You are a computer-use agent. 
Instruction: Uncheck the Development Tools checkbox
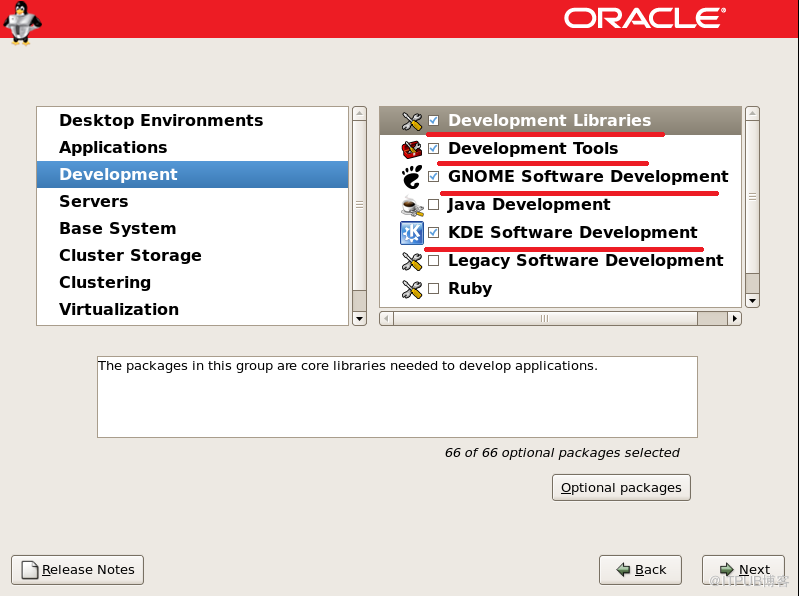pos(434,149)
